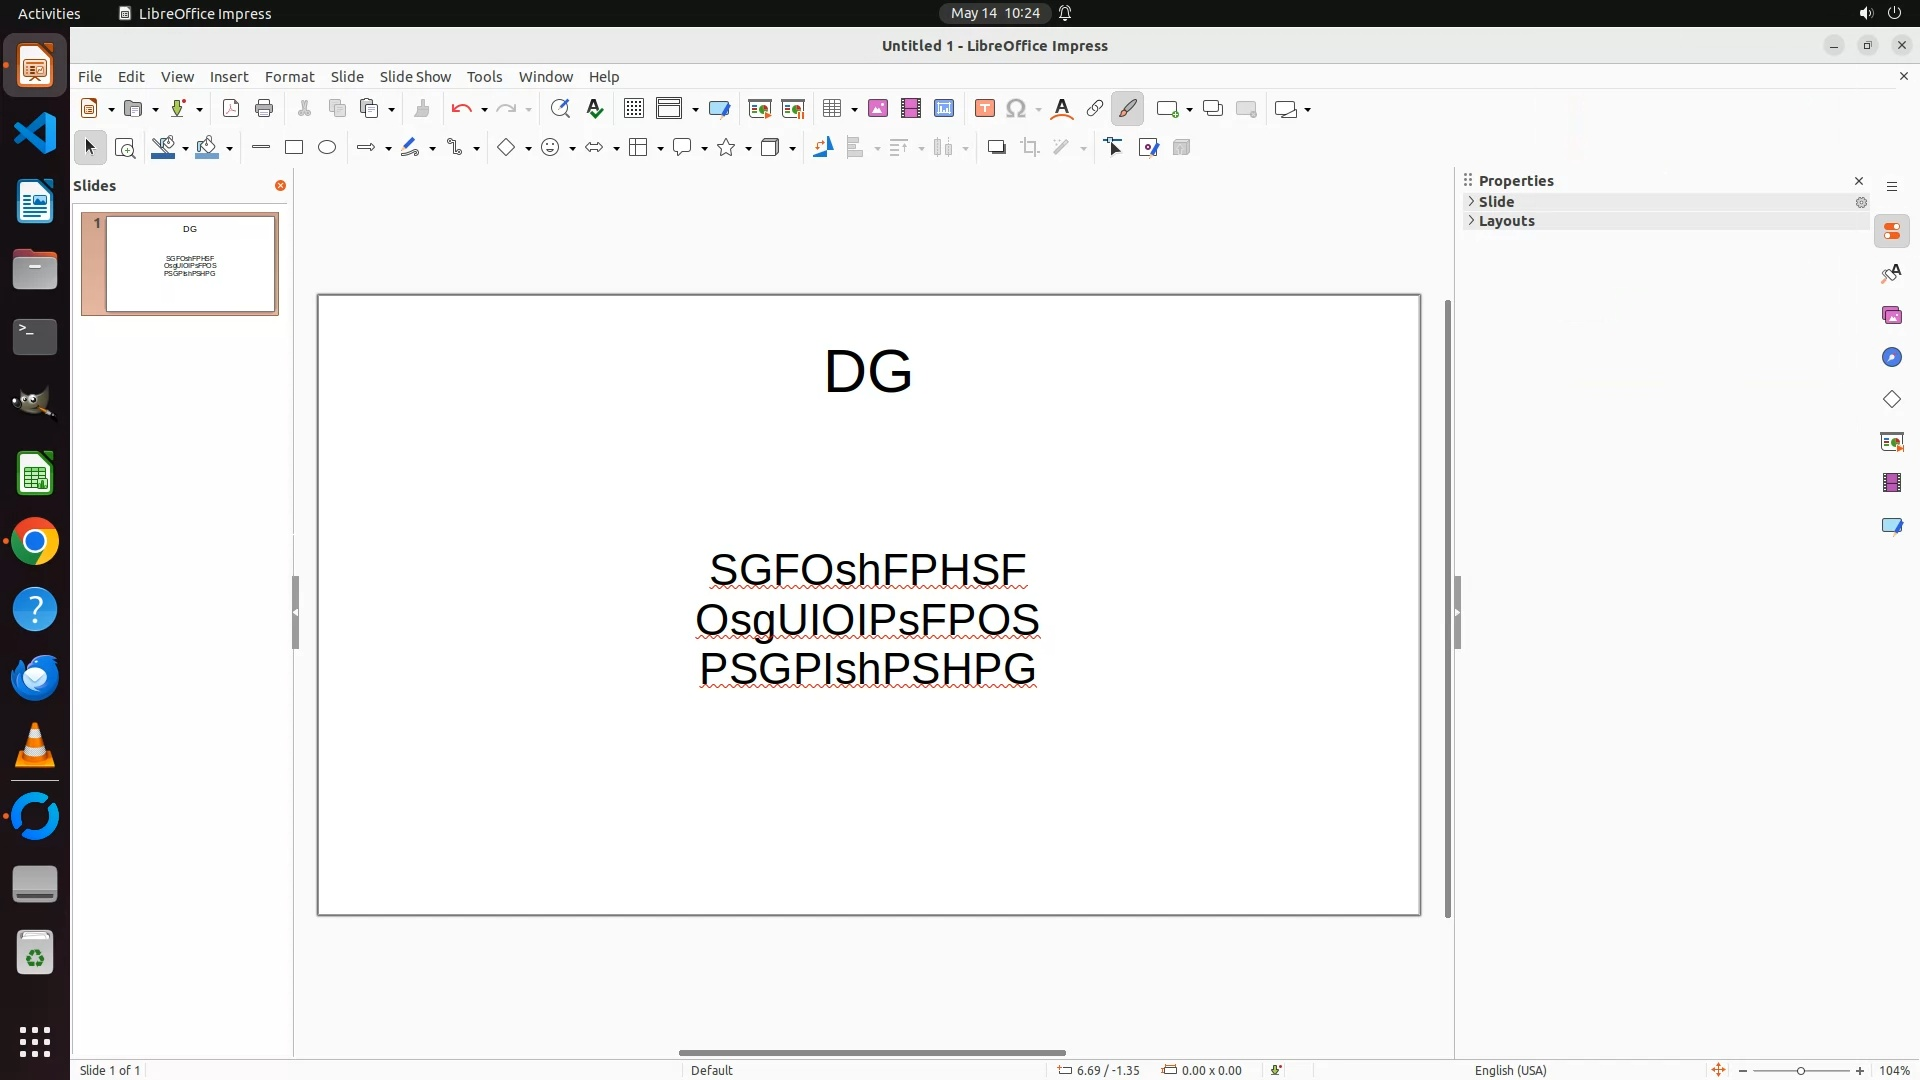The width and height of the screenshot is (1920, 1080).
Task: Open the Stars and Banners shape dropdown
Action: coord(749,149)
